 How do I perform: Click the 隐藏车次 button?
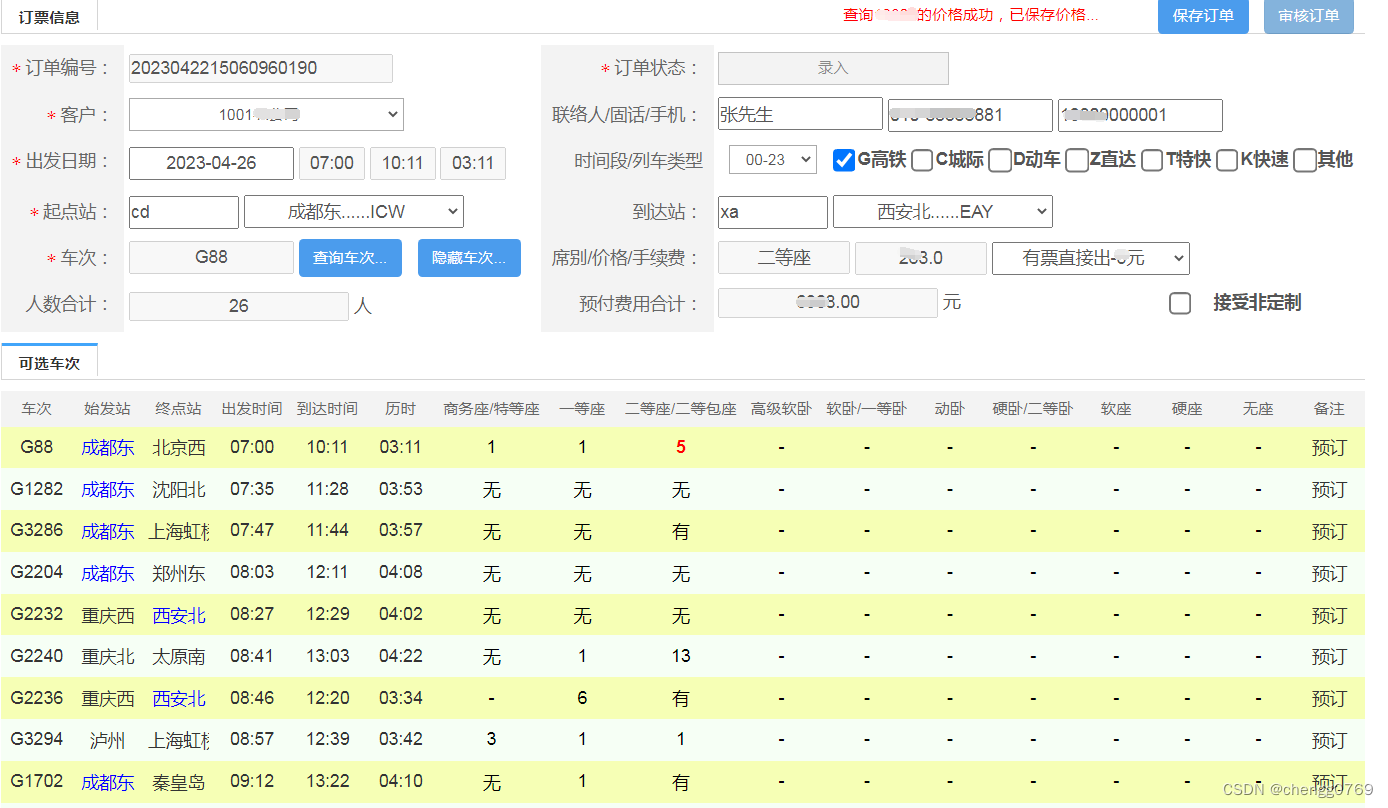[469, 258]
